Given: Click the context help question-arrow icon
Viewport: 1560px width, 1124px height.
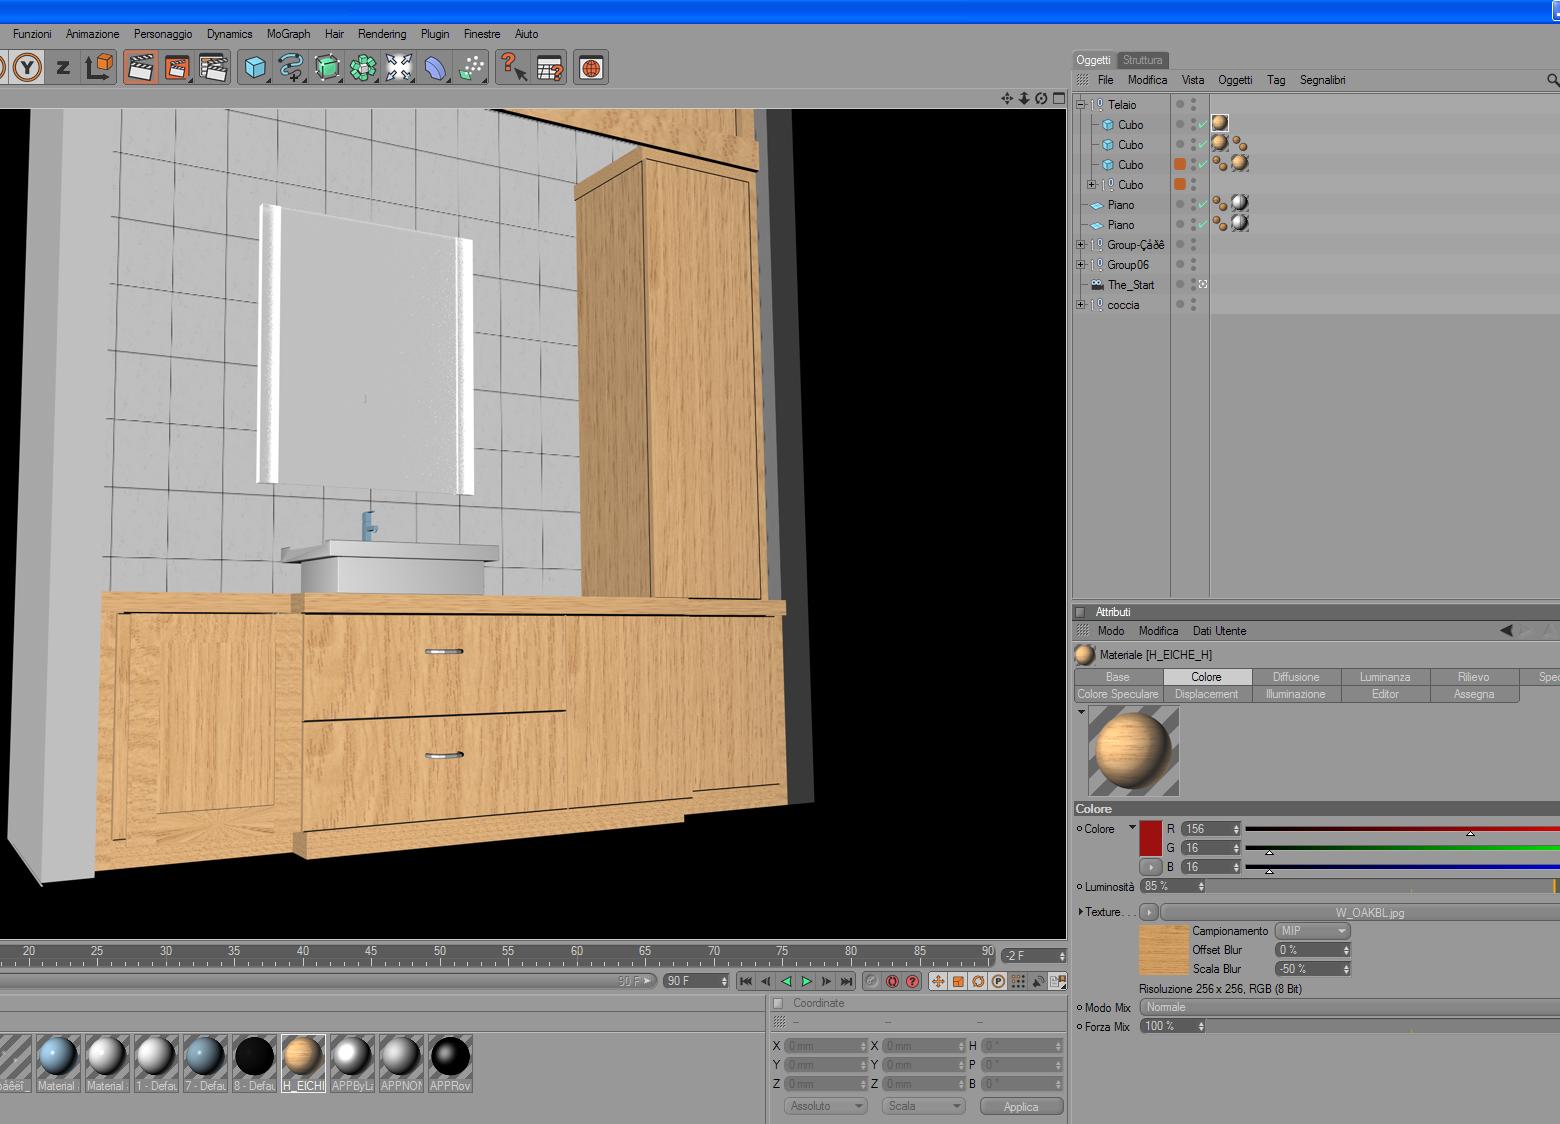Looking at the screenshot, I should (x=513, y=68).
